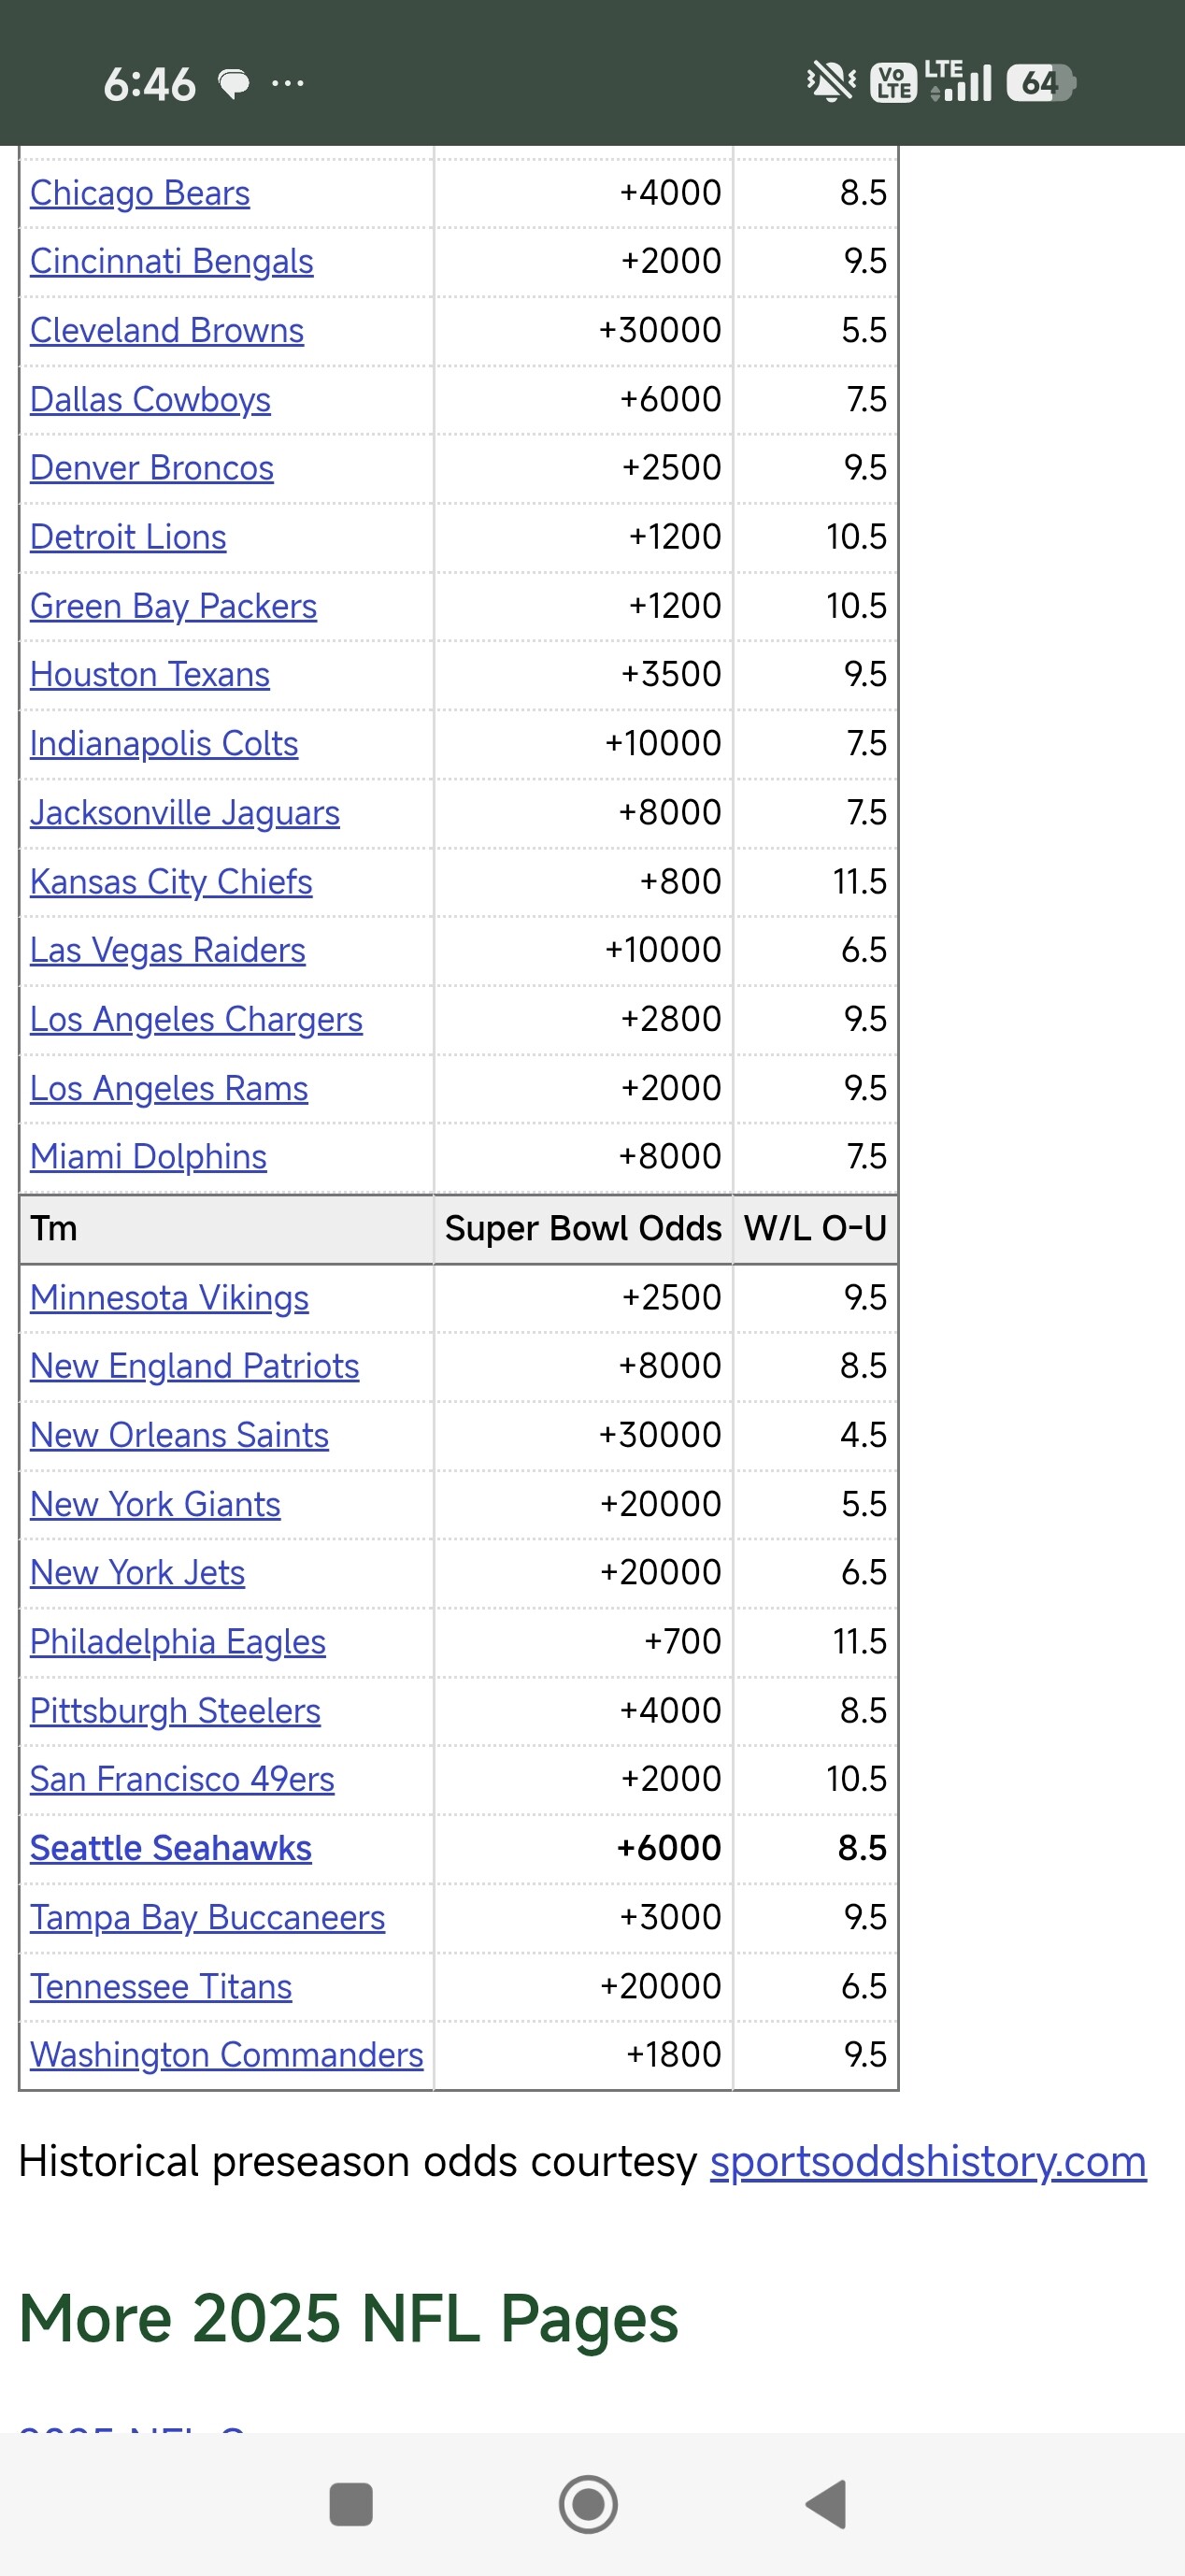Tap the battery level indicator
Image resolution: width=1185 pixels, height=2576 pixels.
[1040, 82]
